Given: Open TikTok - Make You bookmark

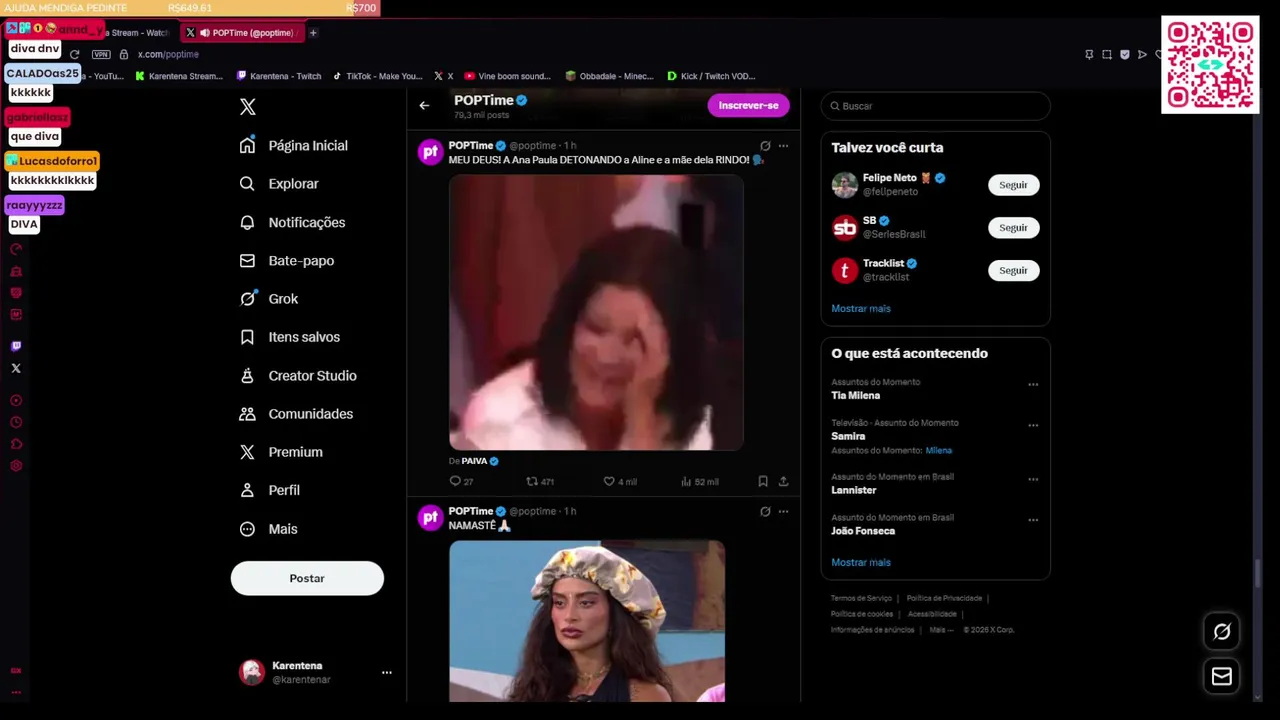Looking at the screenshot, I should [378, 76].
